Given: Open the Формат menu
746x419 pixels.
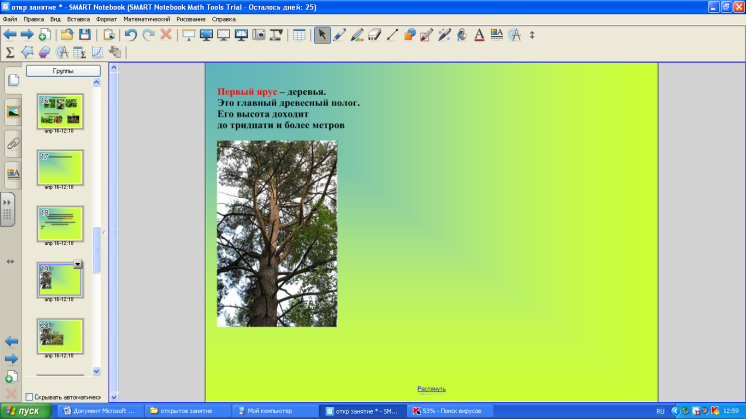Looking at the screenshot, I should pos(106,19).
